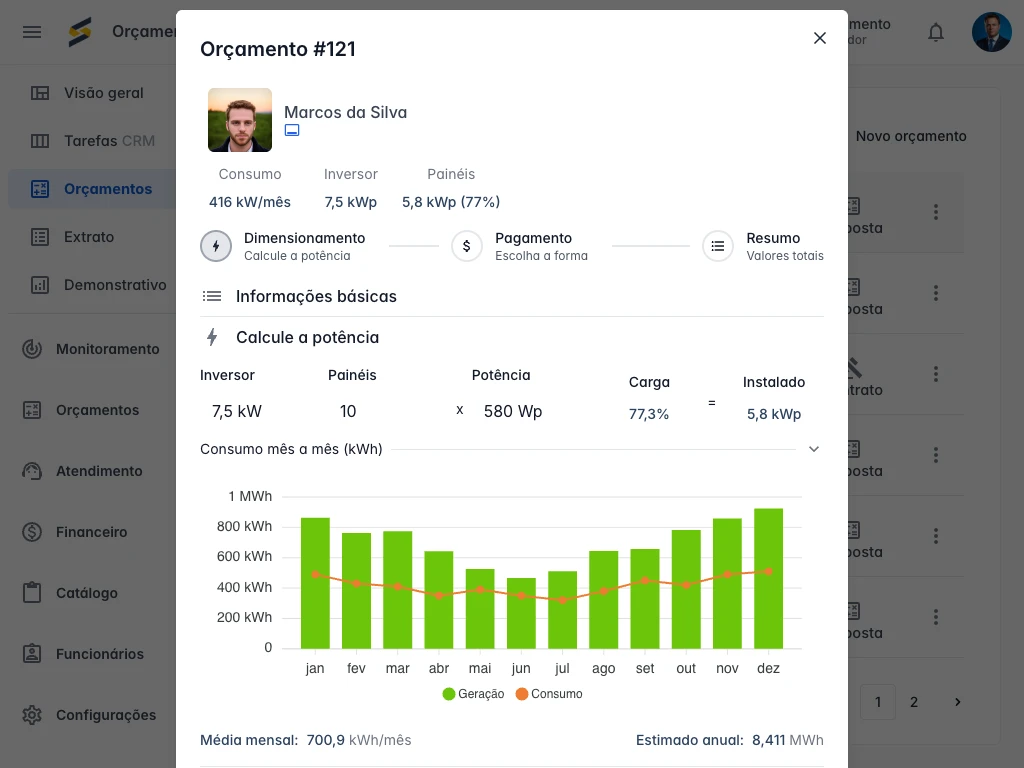This screenshot has height=768, width=1024.
Task: Open the hamburger menu icon
Action: pyautogui.click(x=32, y=32)
